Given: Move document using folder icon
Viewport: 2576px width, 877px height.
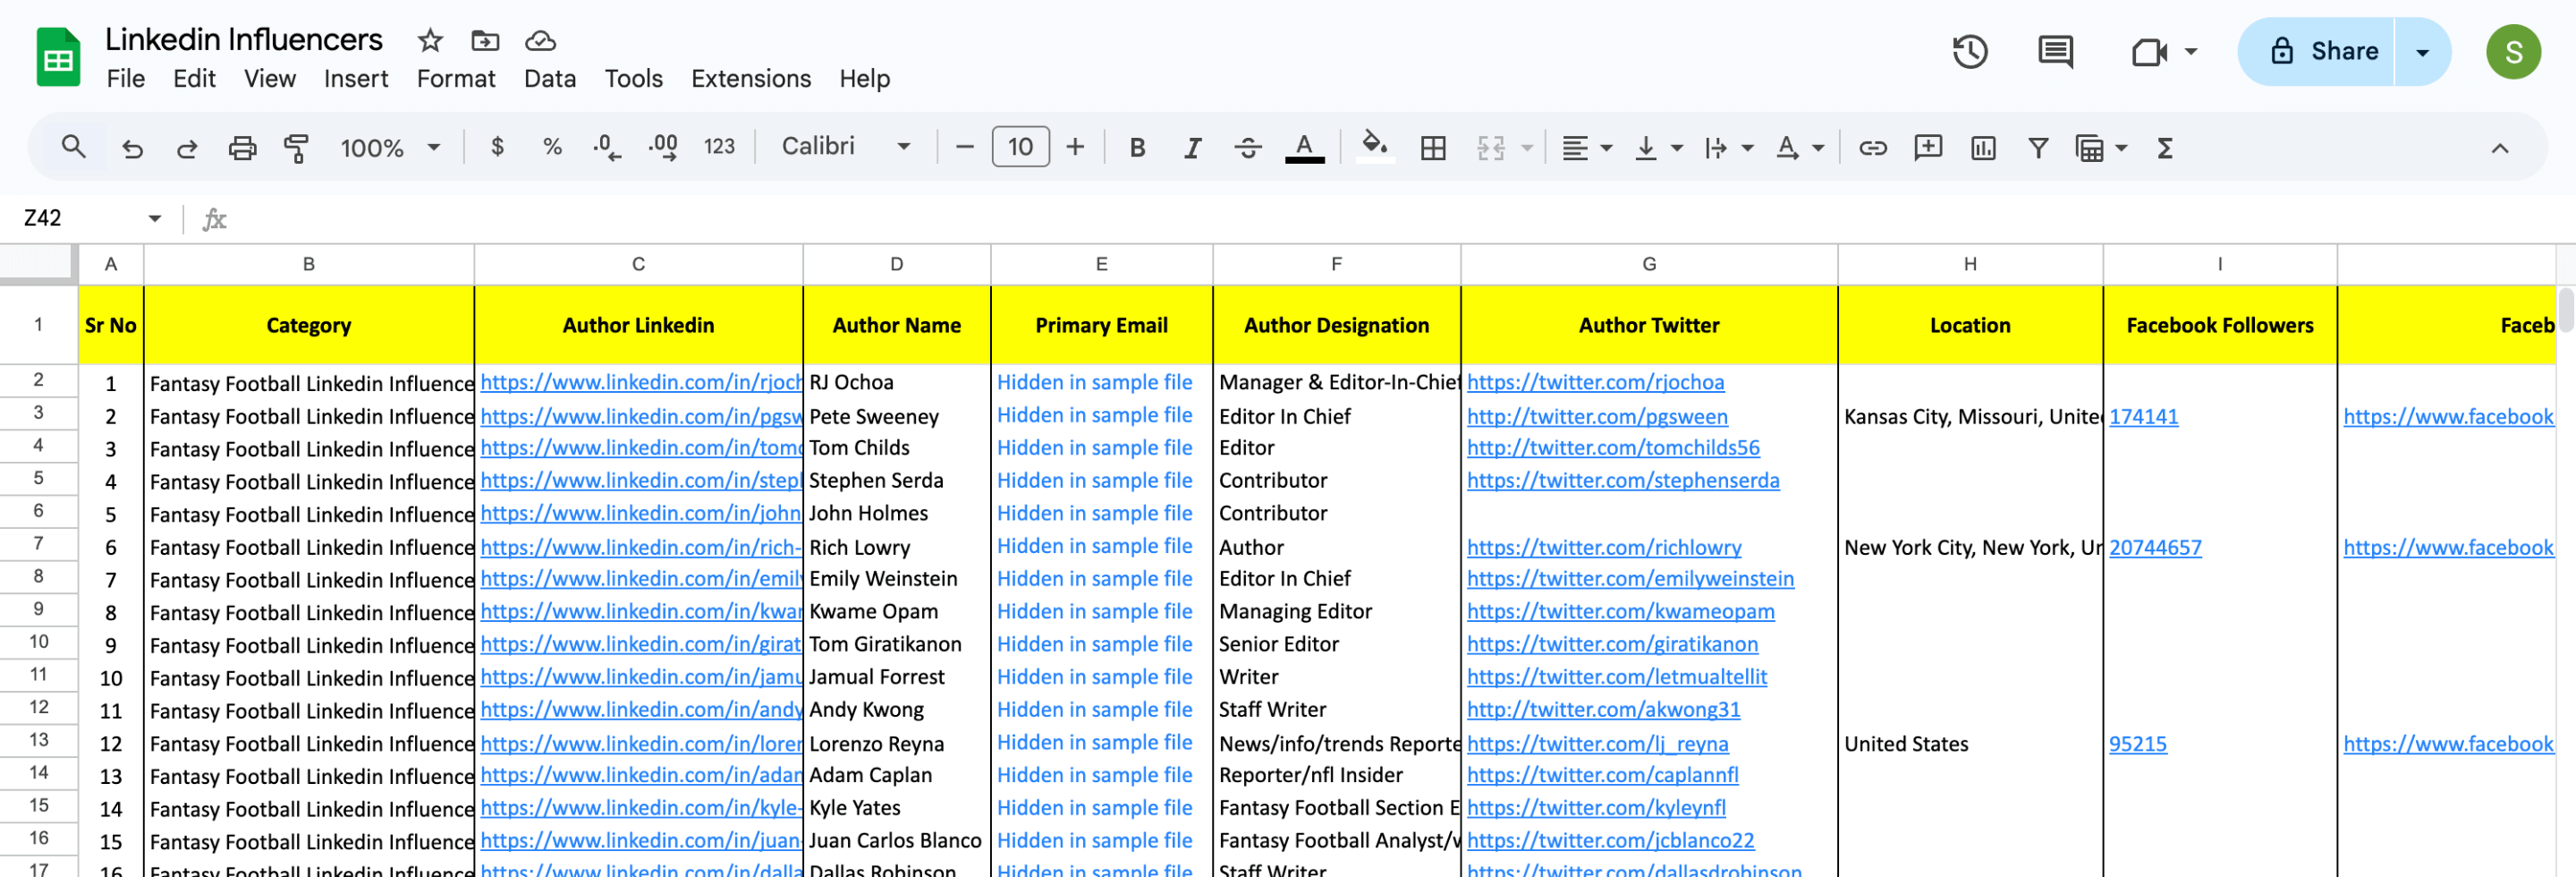Looking at the screenshot, I should (x=485, y=40).
